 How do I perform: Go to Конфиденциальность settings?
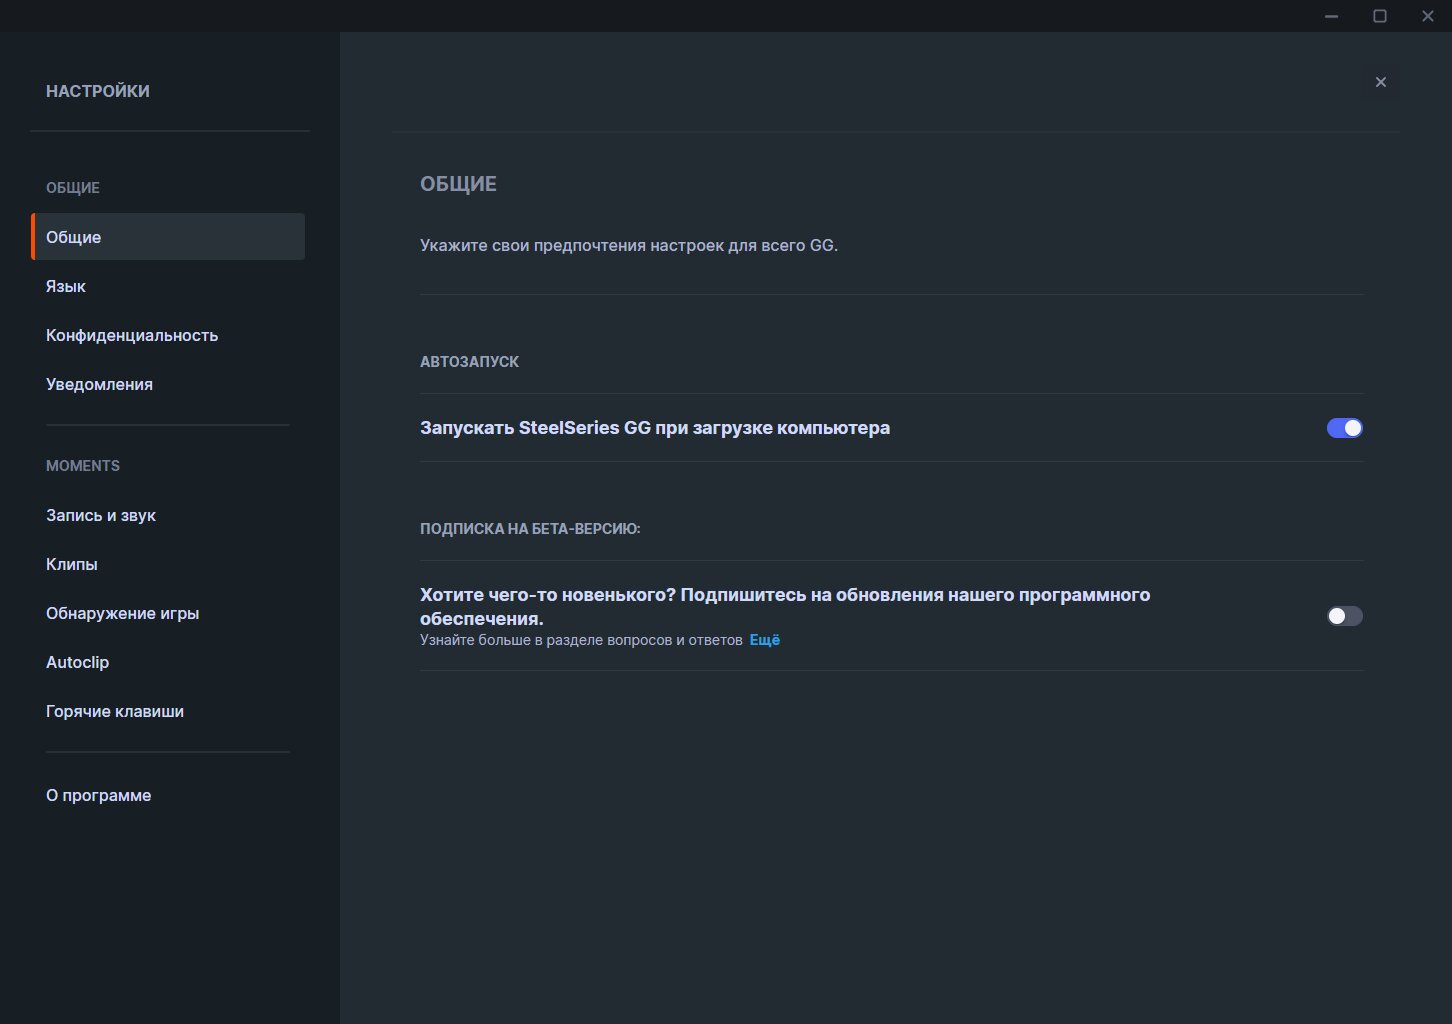[132, 335]
